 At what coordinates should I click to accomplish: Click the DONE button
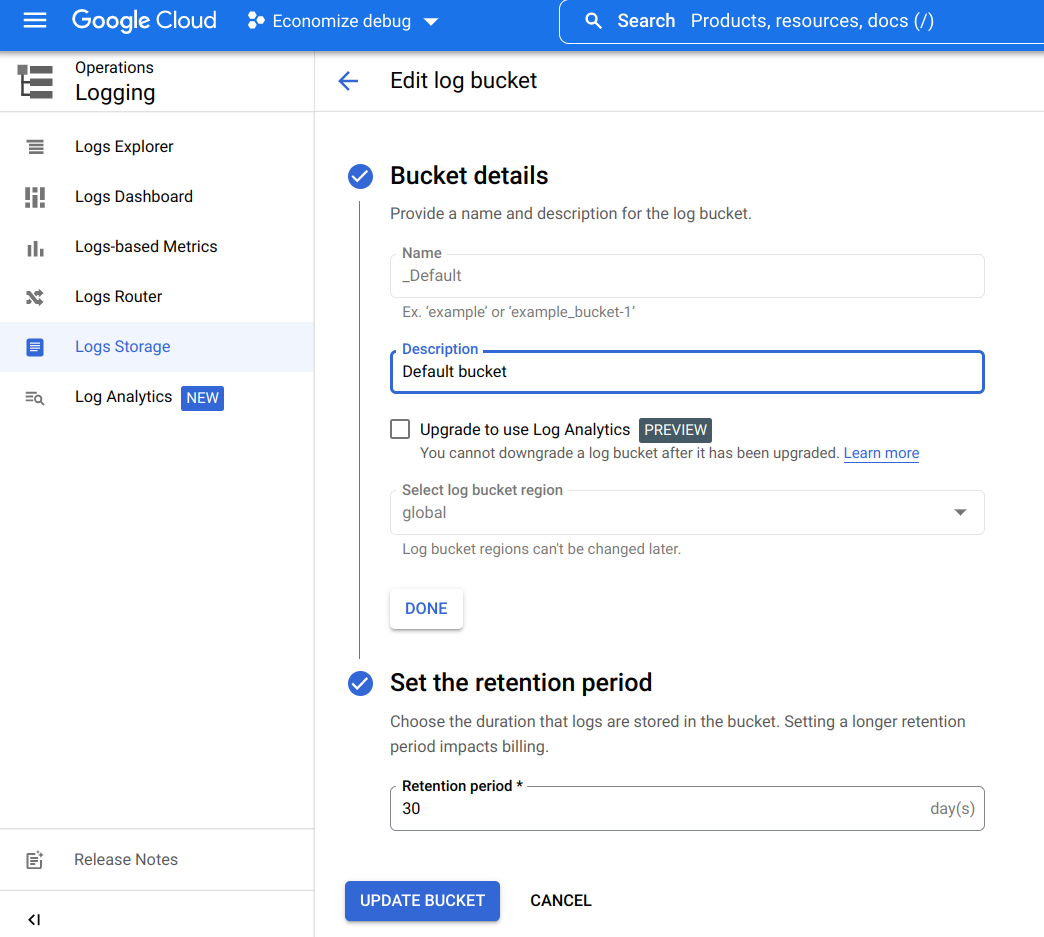click(426, 609)
